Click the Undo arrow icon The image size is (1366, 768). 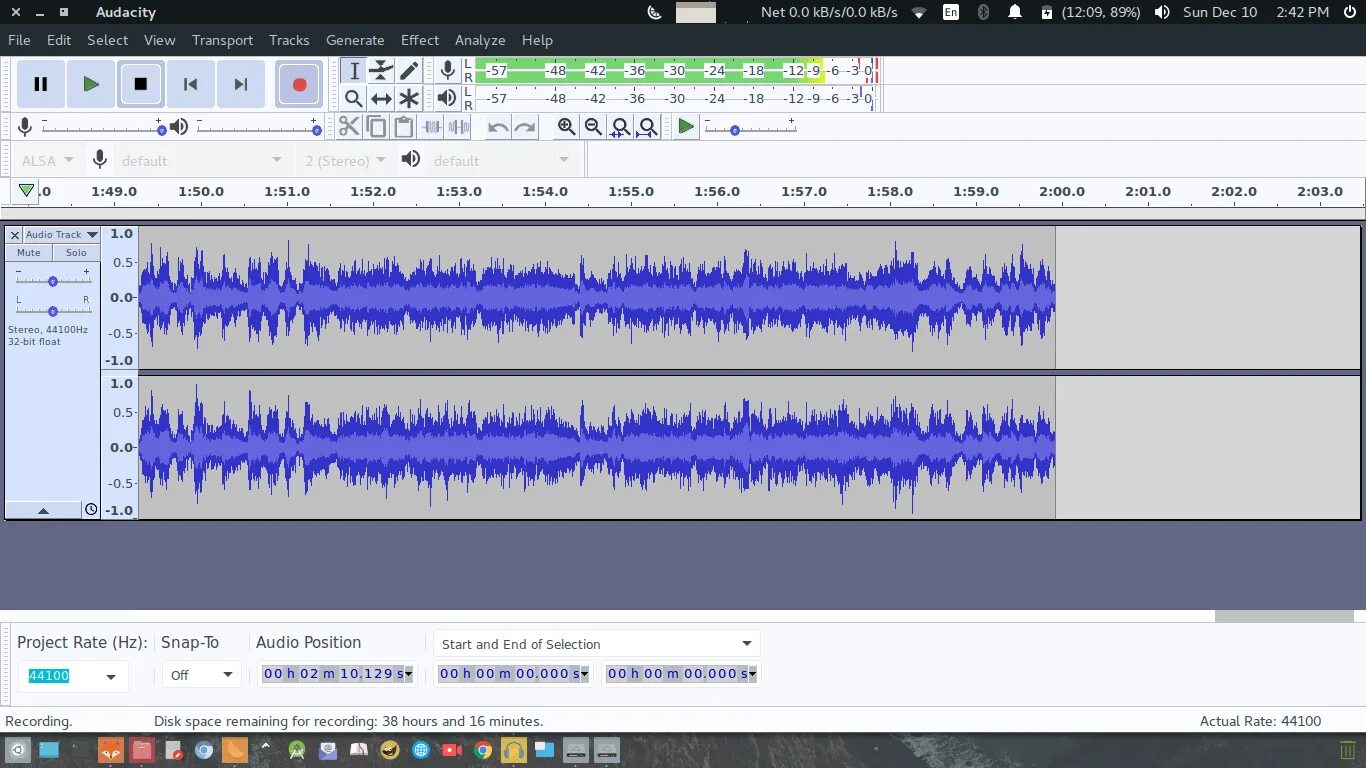498,127
